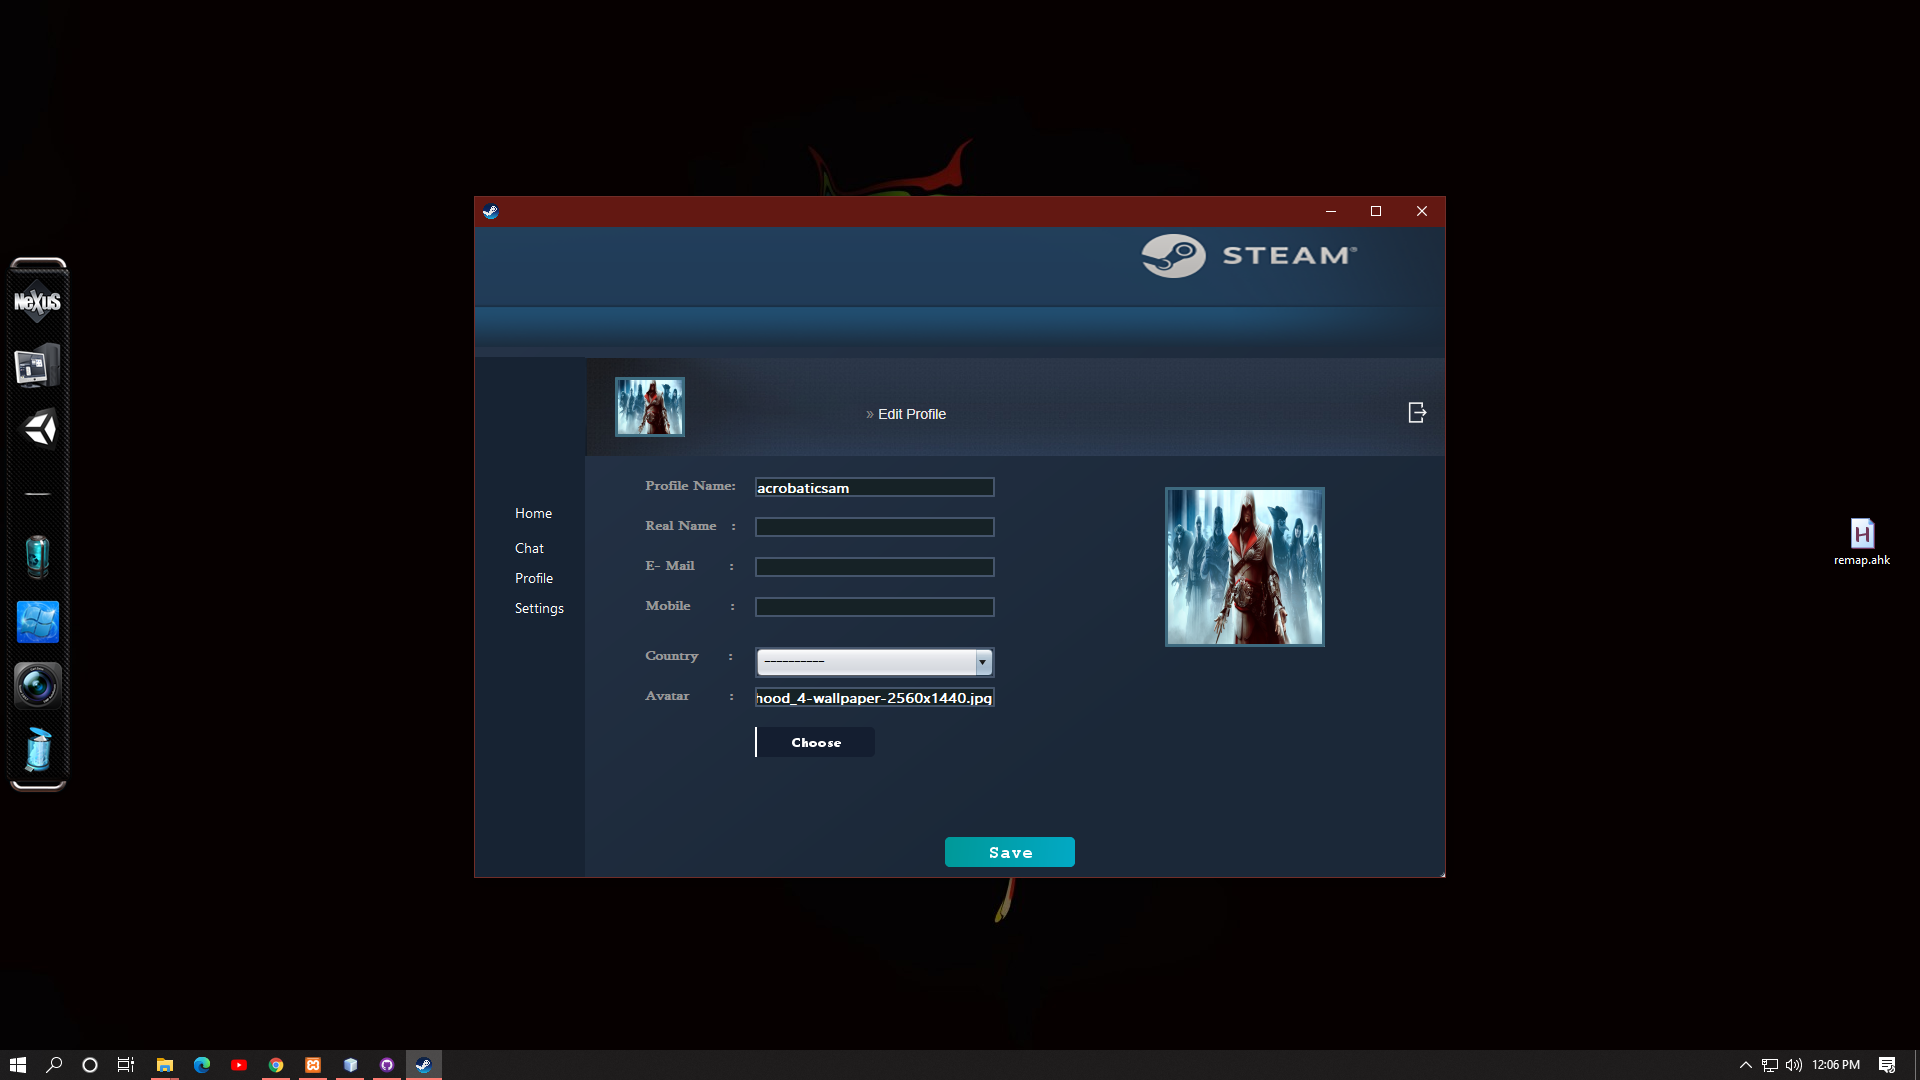The width and height of the screenshot is (1920, 1080).
Task: Open taskbar search
Action: 54,1065
